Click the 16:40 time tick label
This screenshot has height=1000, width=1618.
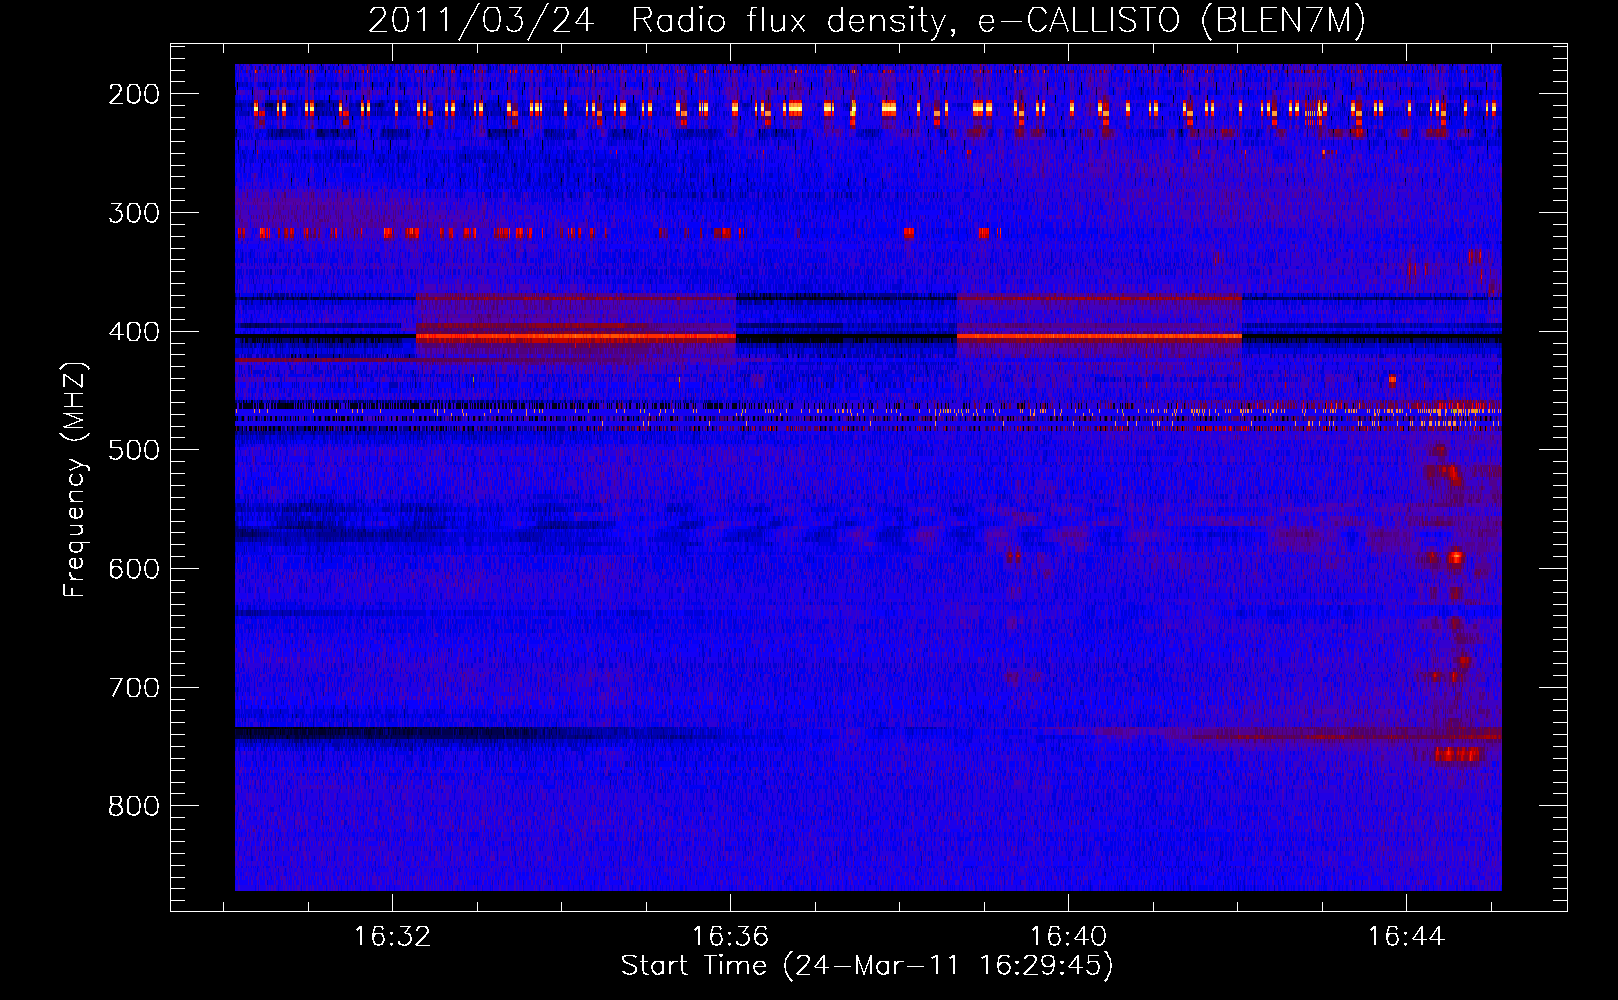click(1069, 937)
